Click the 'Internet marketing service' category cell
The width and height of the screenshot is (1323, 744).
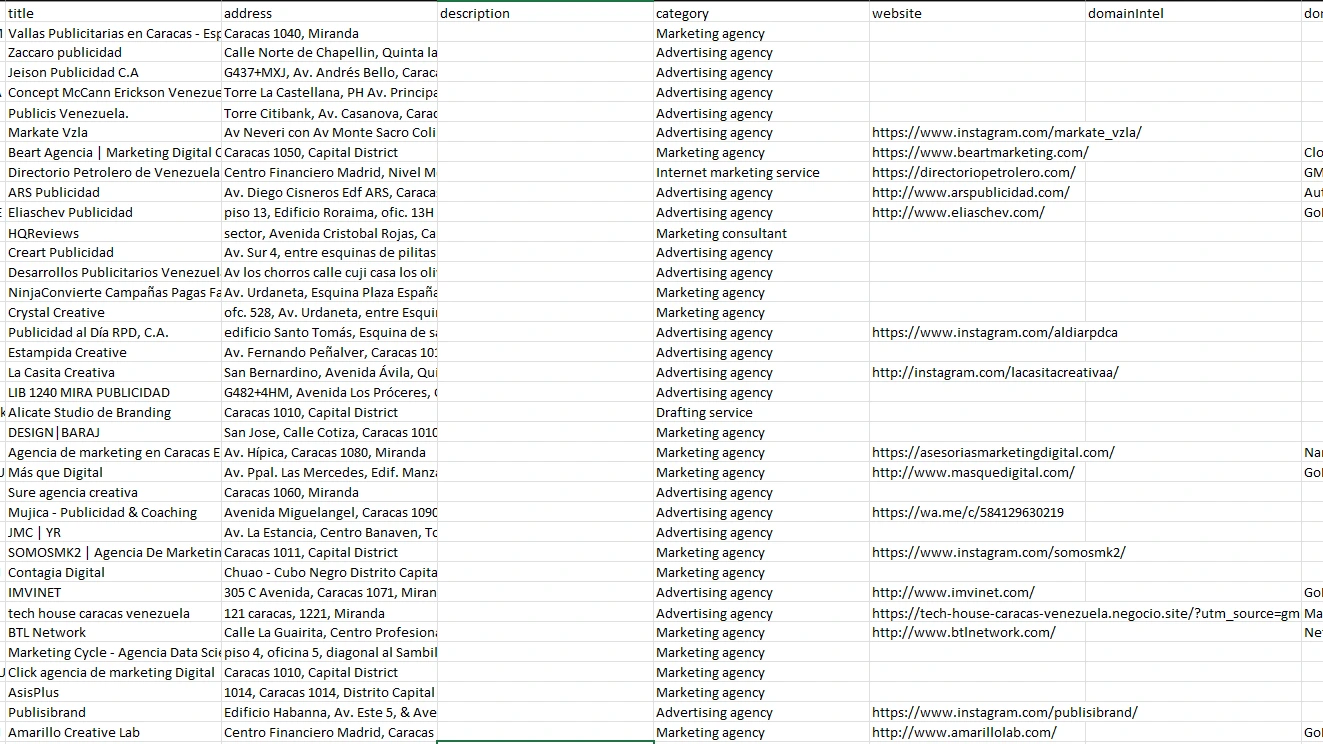(761, 173)
